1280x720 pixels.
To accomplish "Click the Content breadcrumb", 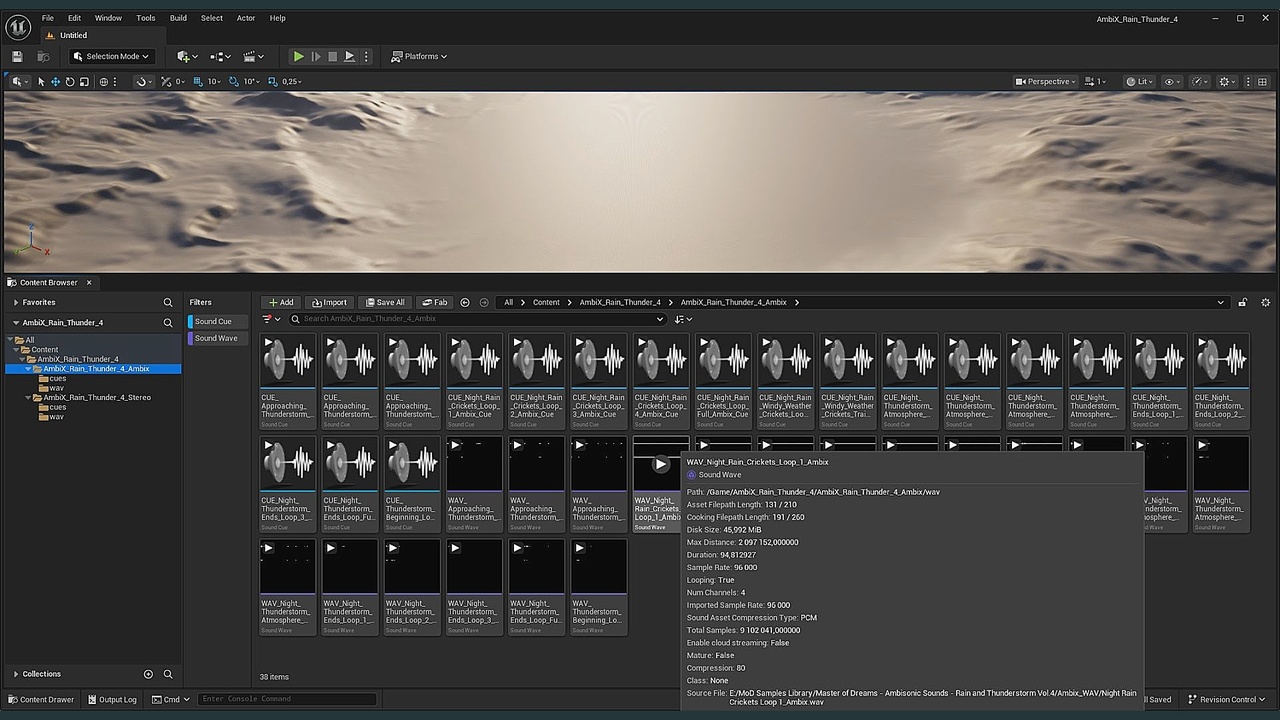I will pos(546,302).
